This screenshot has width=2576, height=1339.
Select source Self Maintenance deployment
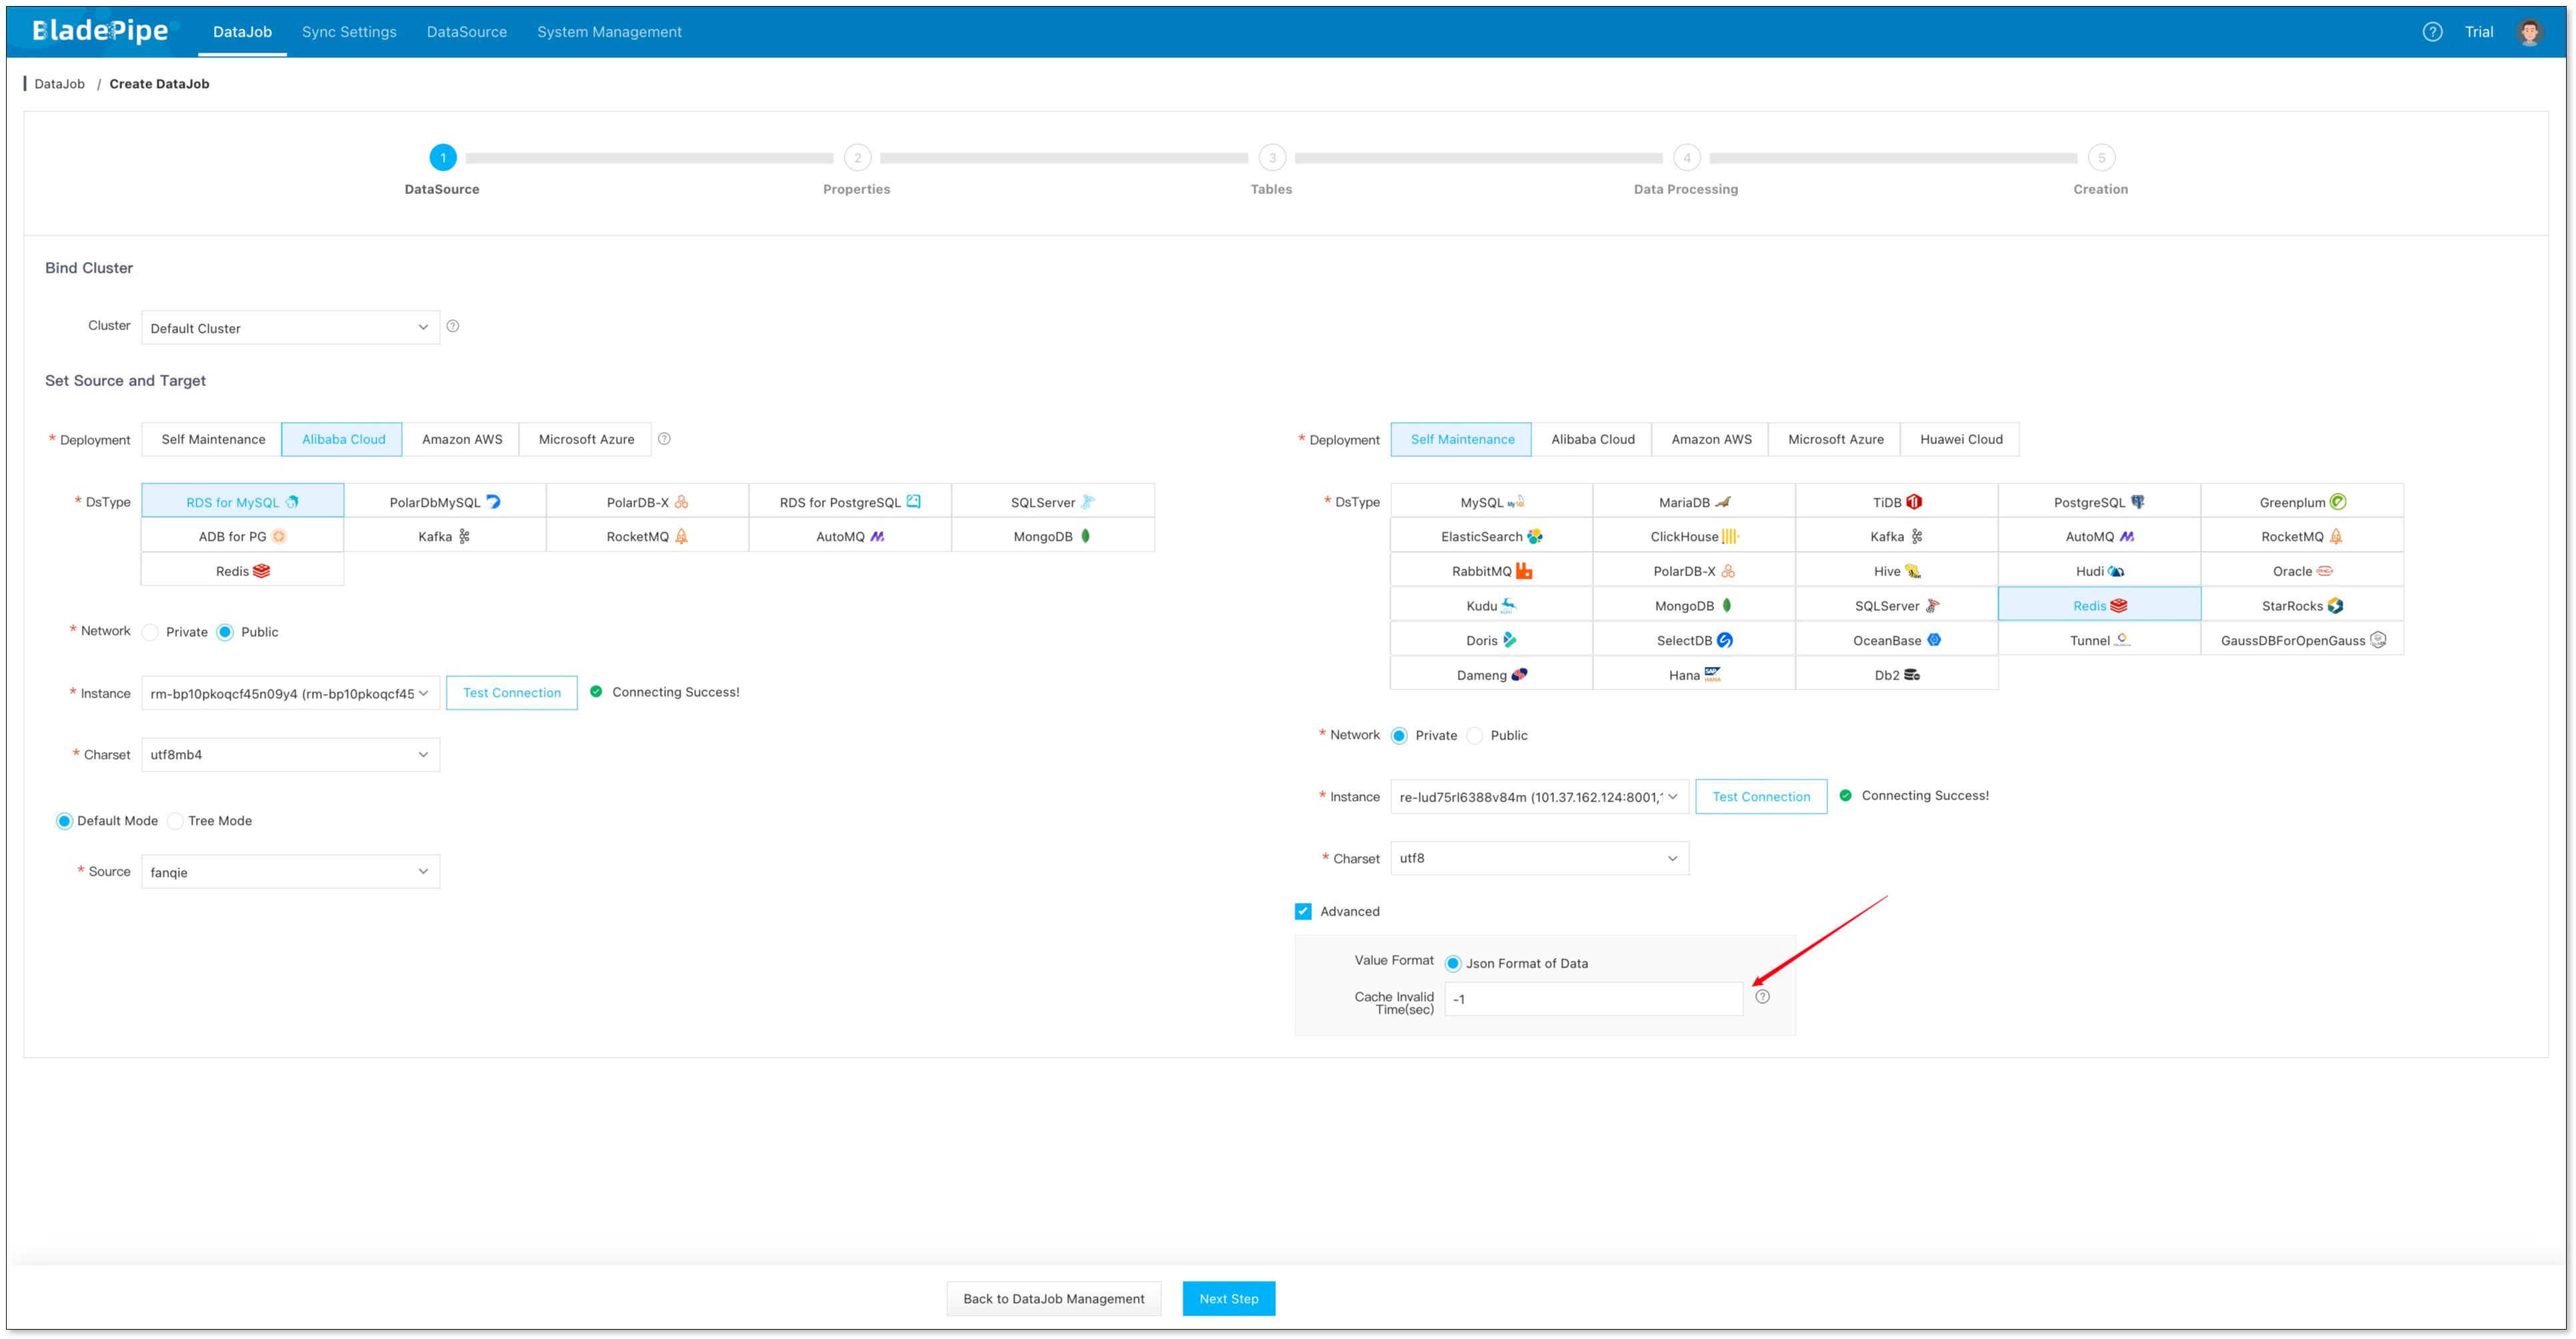tap(213, 440)
